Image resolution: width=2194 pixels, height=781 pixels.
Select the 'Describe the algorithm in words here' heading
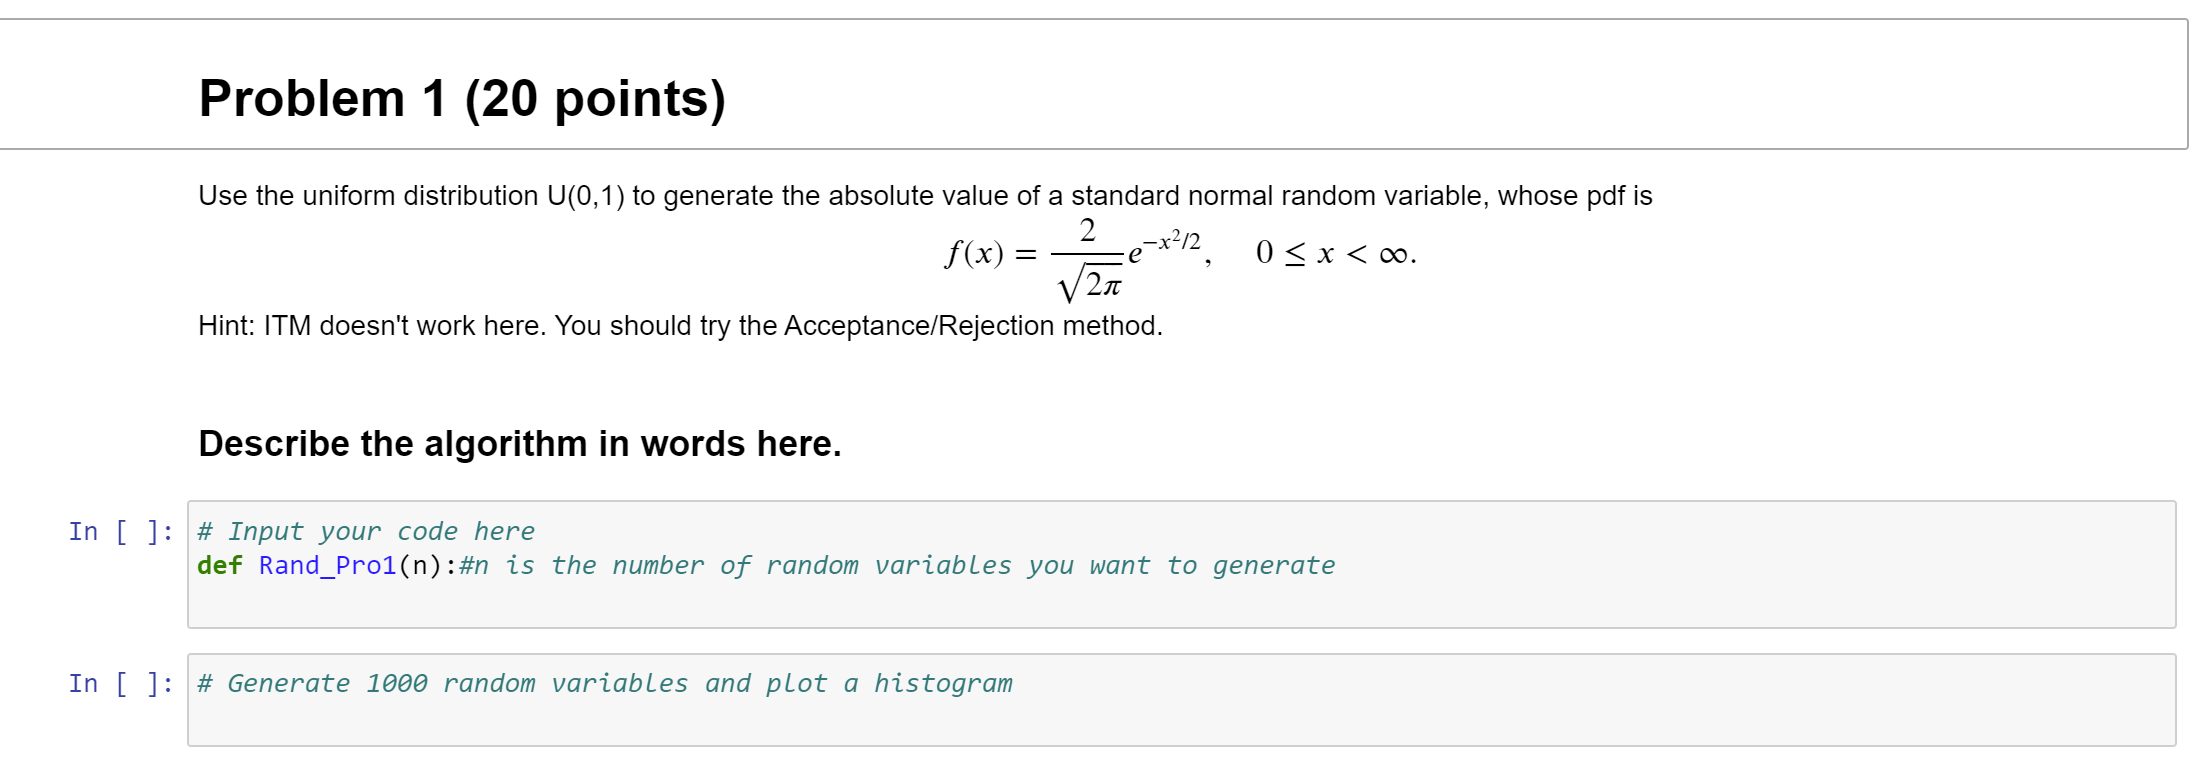click(x=520, y=443)
